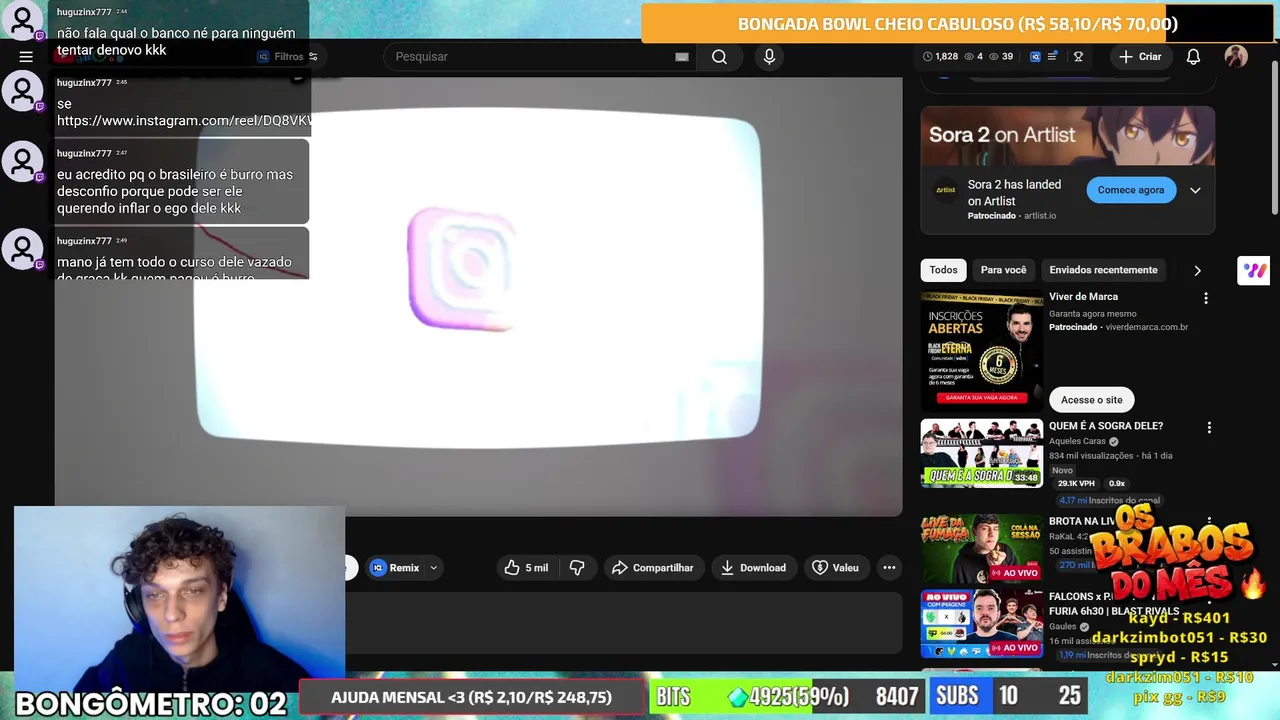Show more filter chips with right arrow
Image resolution: width=1280 pixels, height=720 pixels.
click(1197, 271)
